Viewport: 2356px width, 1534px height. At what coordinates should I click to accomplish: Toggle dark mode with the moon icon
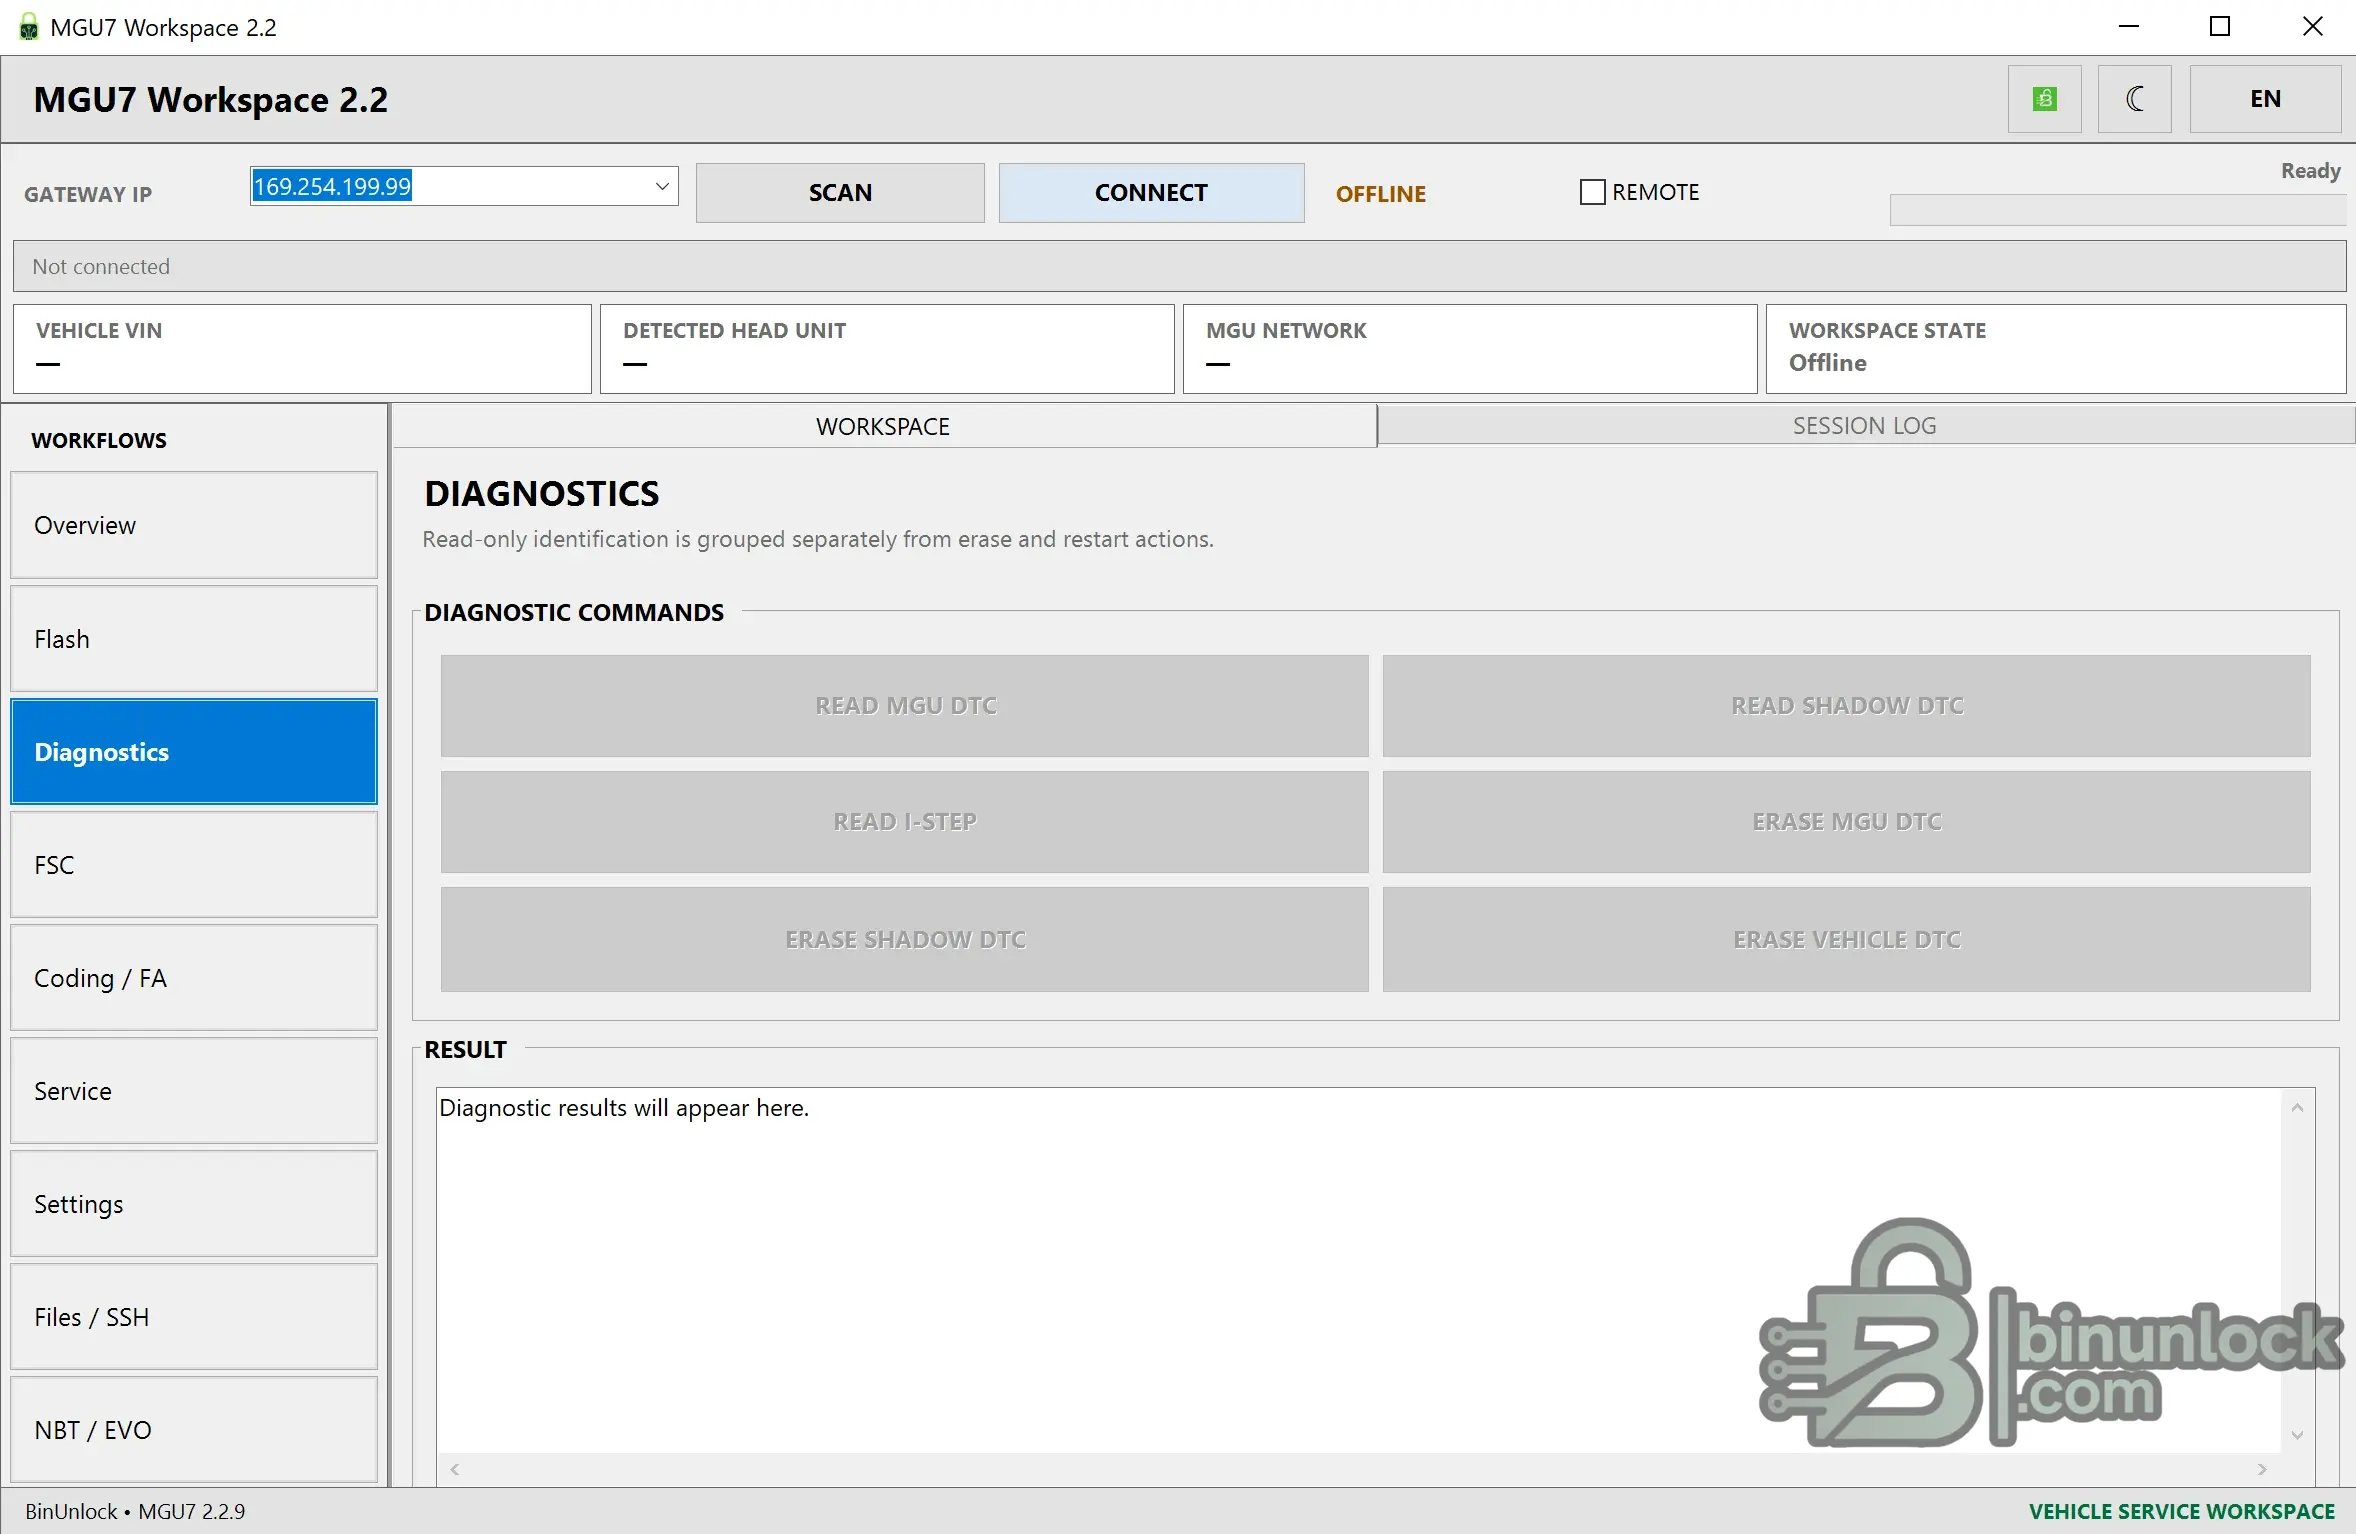2134,99
